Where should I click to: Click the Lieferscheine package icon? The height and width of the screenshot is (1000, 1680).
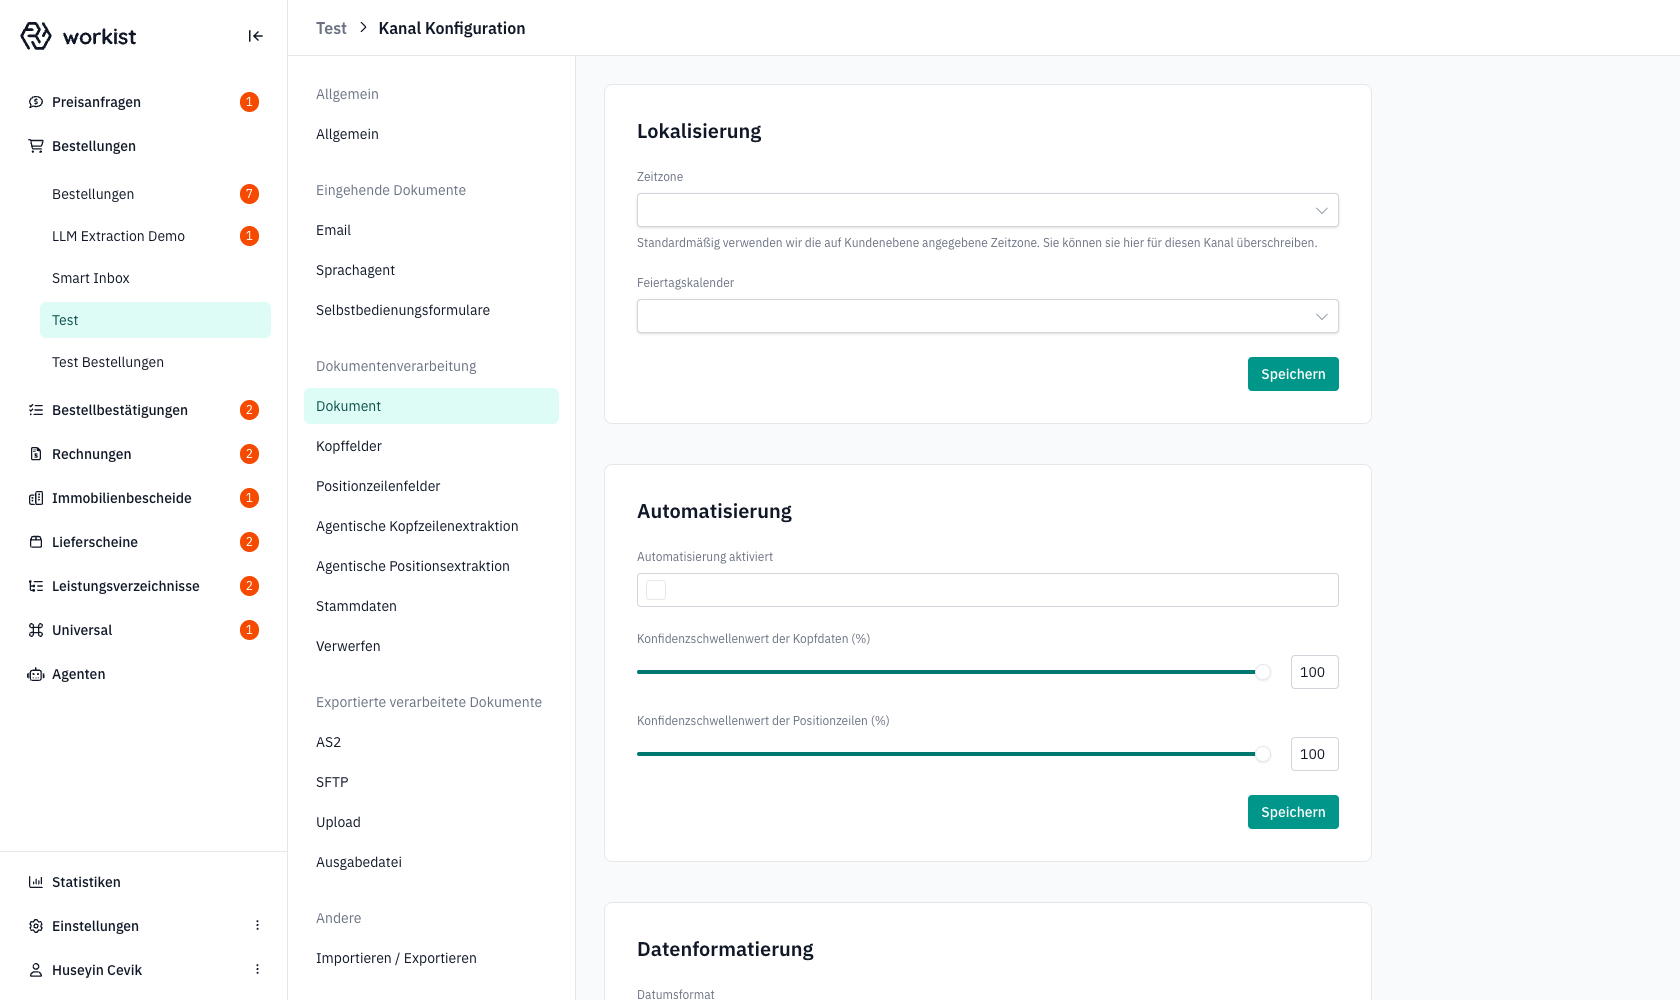point(36,542)
